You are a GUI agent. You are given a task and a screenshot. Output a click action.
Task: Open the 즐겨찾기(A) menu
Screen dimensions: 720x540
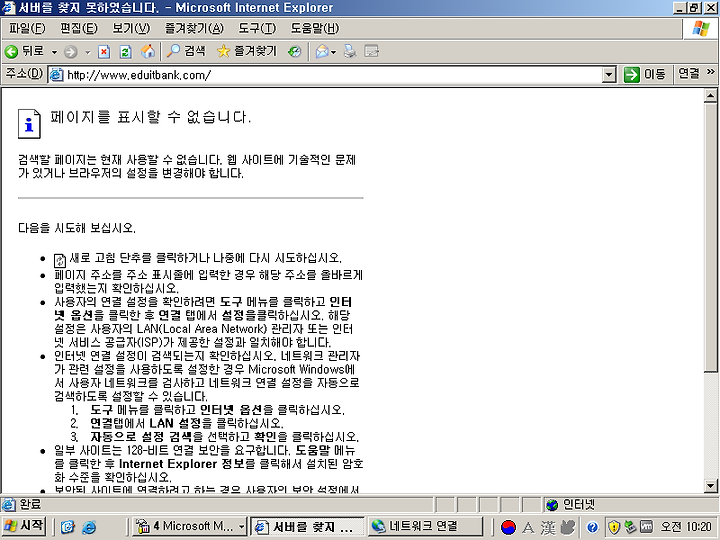coord(194,28)
